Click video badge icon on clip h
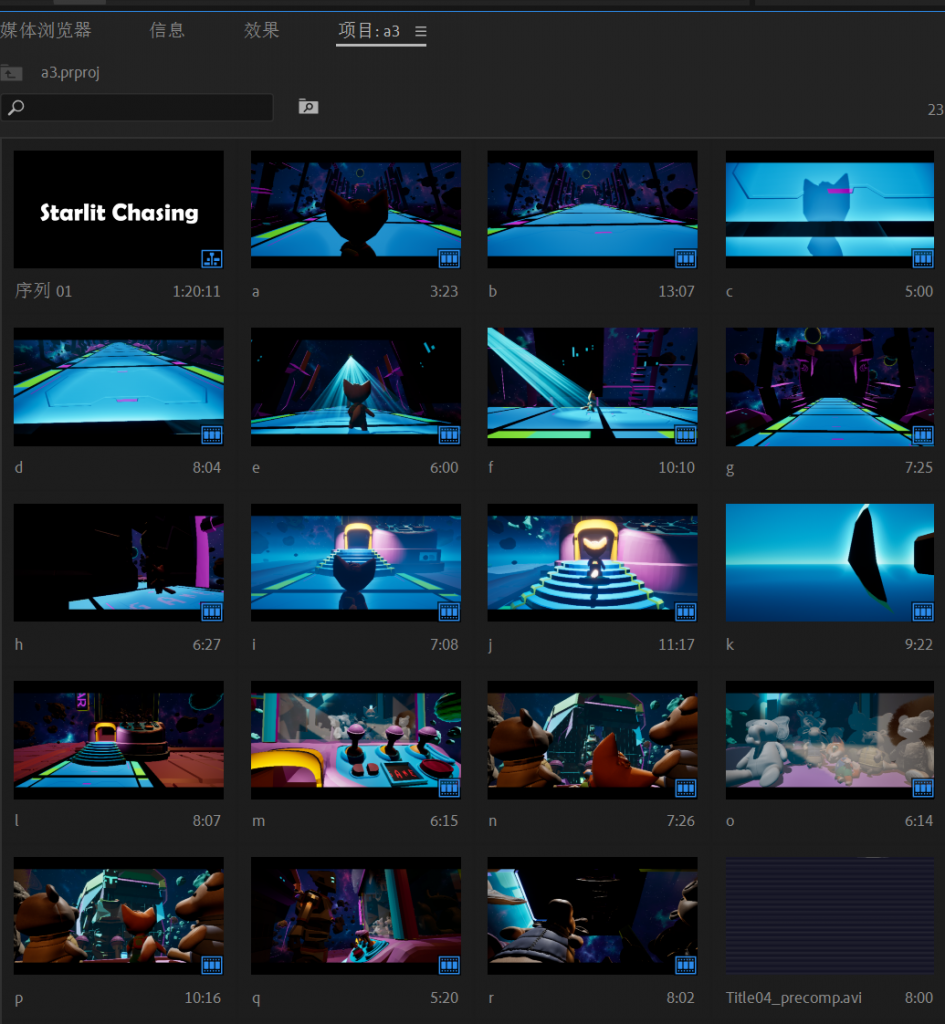This screenshot has height=1024, width=945. [x=212, y=612]
